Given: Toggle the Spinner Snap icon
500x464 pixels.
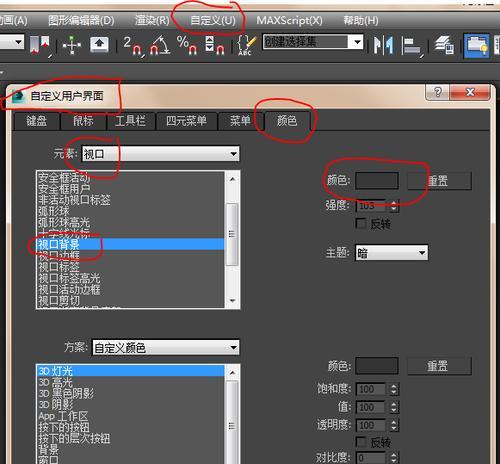Looking at the screenshot, I should (x=214, y=45).
